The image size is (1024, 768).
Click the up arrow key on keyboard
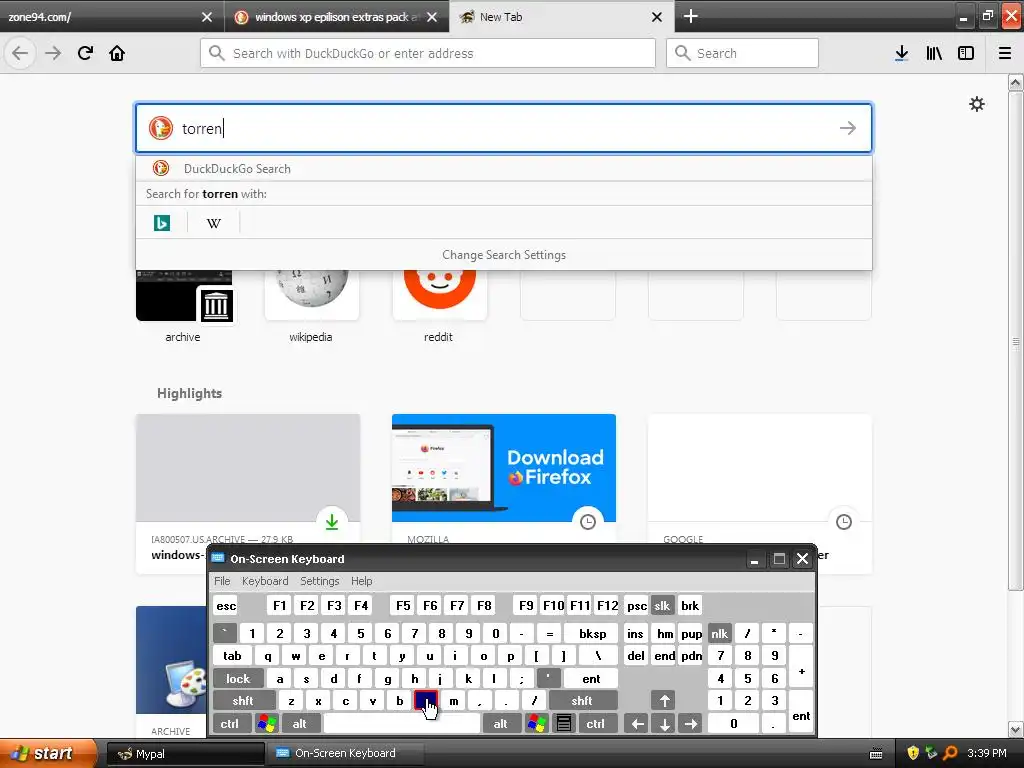tap(664, 701)
